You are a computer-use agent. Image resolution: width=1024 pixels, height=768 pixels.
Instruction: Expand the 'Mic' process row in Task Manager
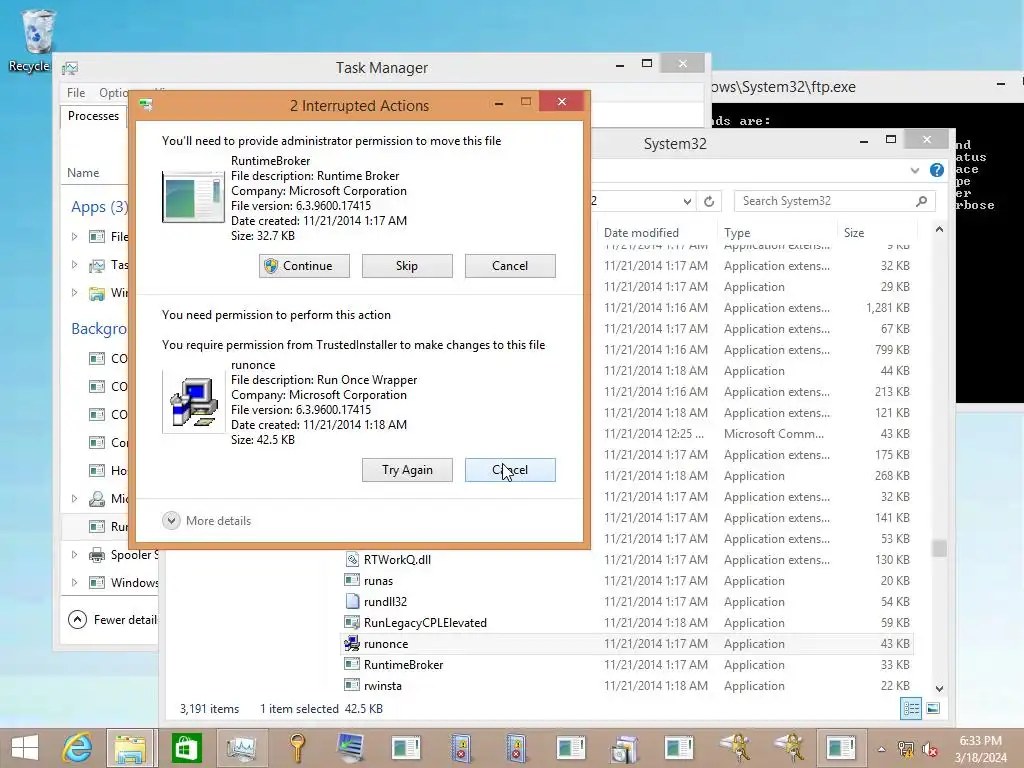point(74,498)
